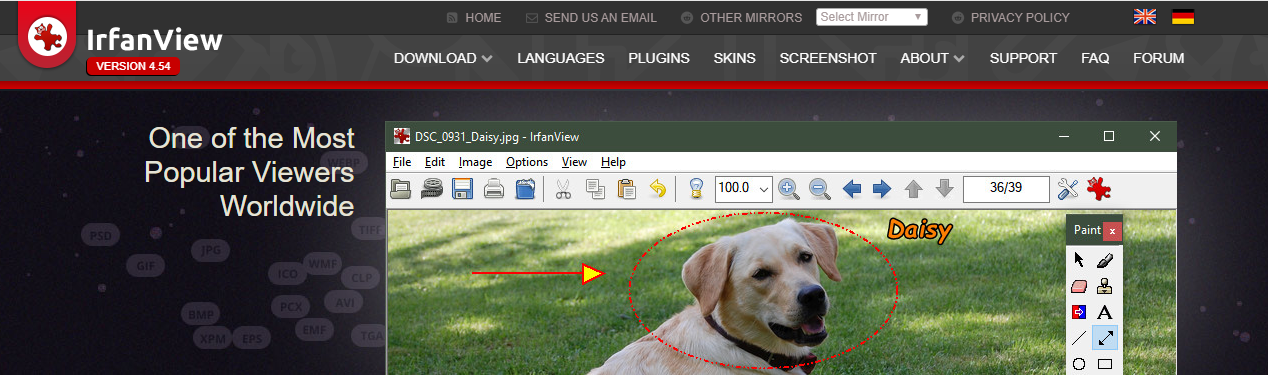Select the ellipse shape tool in Paint
1268x380 pixels.
(x=1079, y=364)
